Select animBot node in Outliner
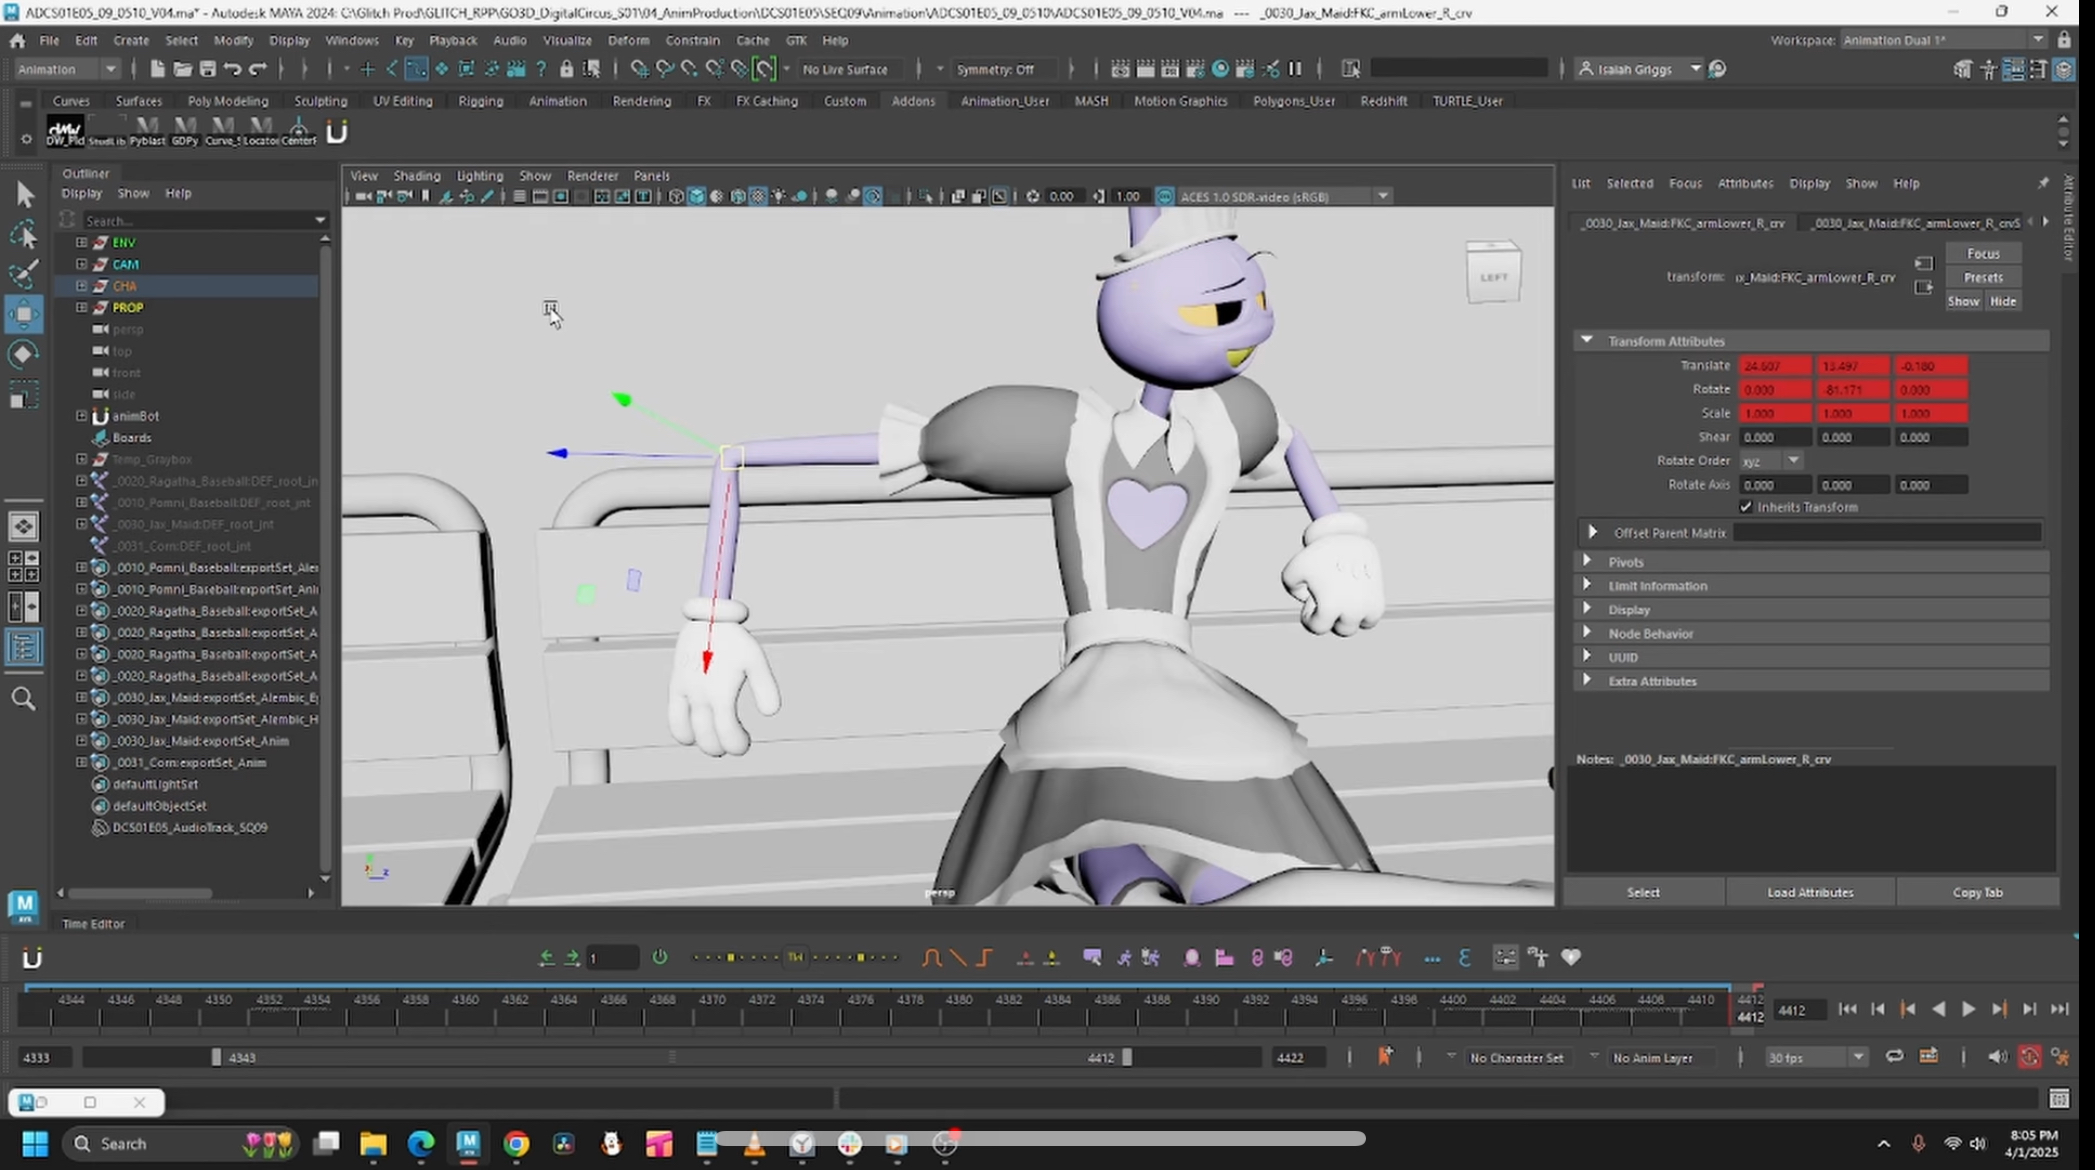This screenshot has width=2095, height=1170. (x=136, y=416)
